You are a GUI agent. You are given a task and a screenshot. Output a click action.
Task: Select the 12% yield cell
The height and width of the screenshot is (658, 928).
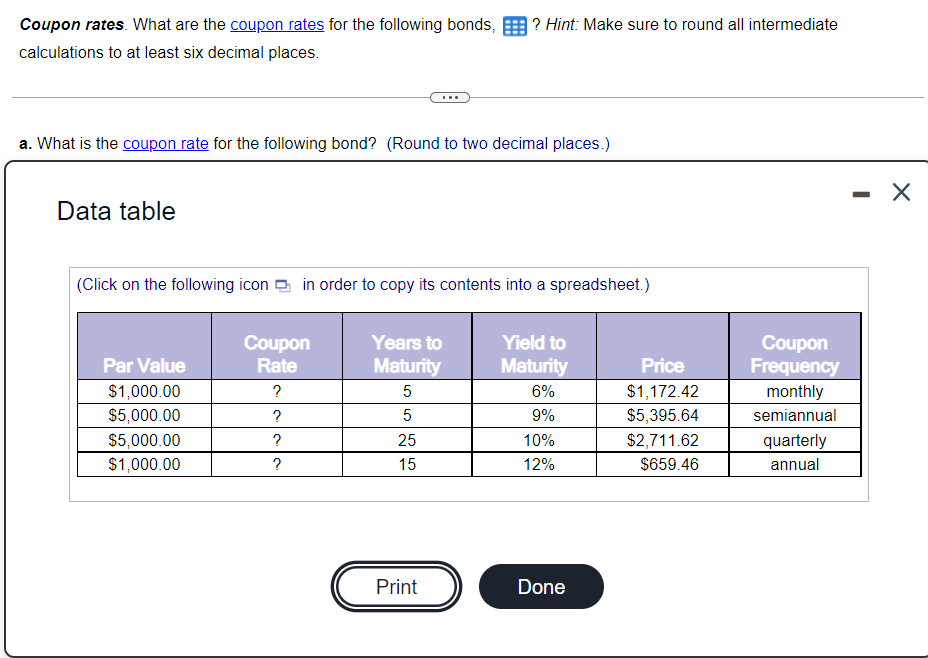click(533, 464)
